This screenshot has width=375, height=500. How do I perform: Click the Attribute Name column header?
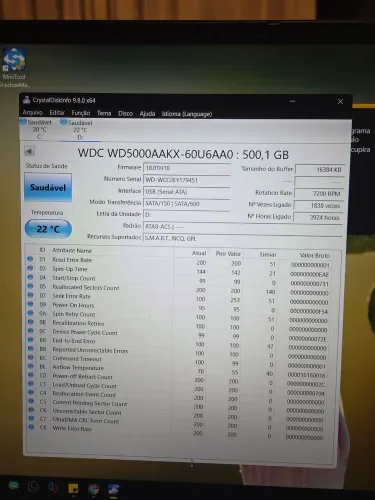[72, 250]
